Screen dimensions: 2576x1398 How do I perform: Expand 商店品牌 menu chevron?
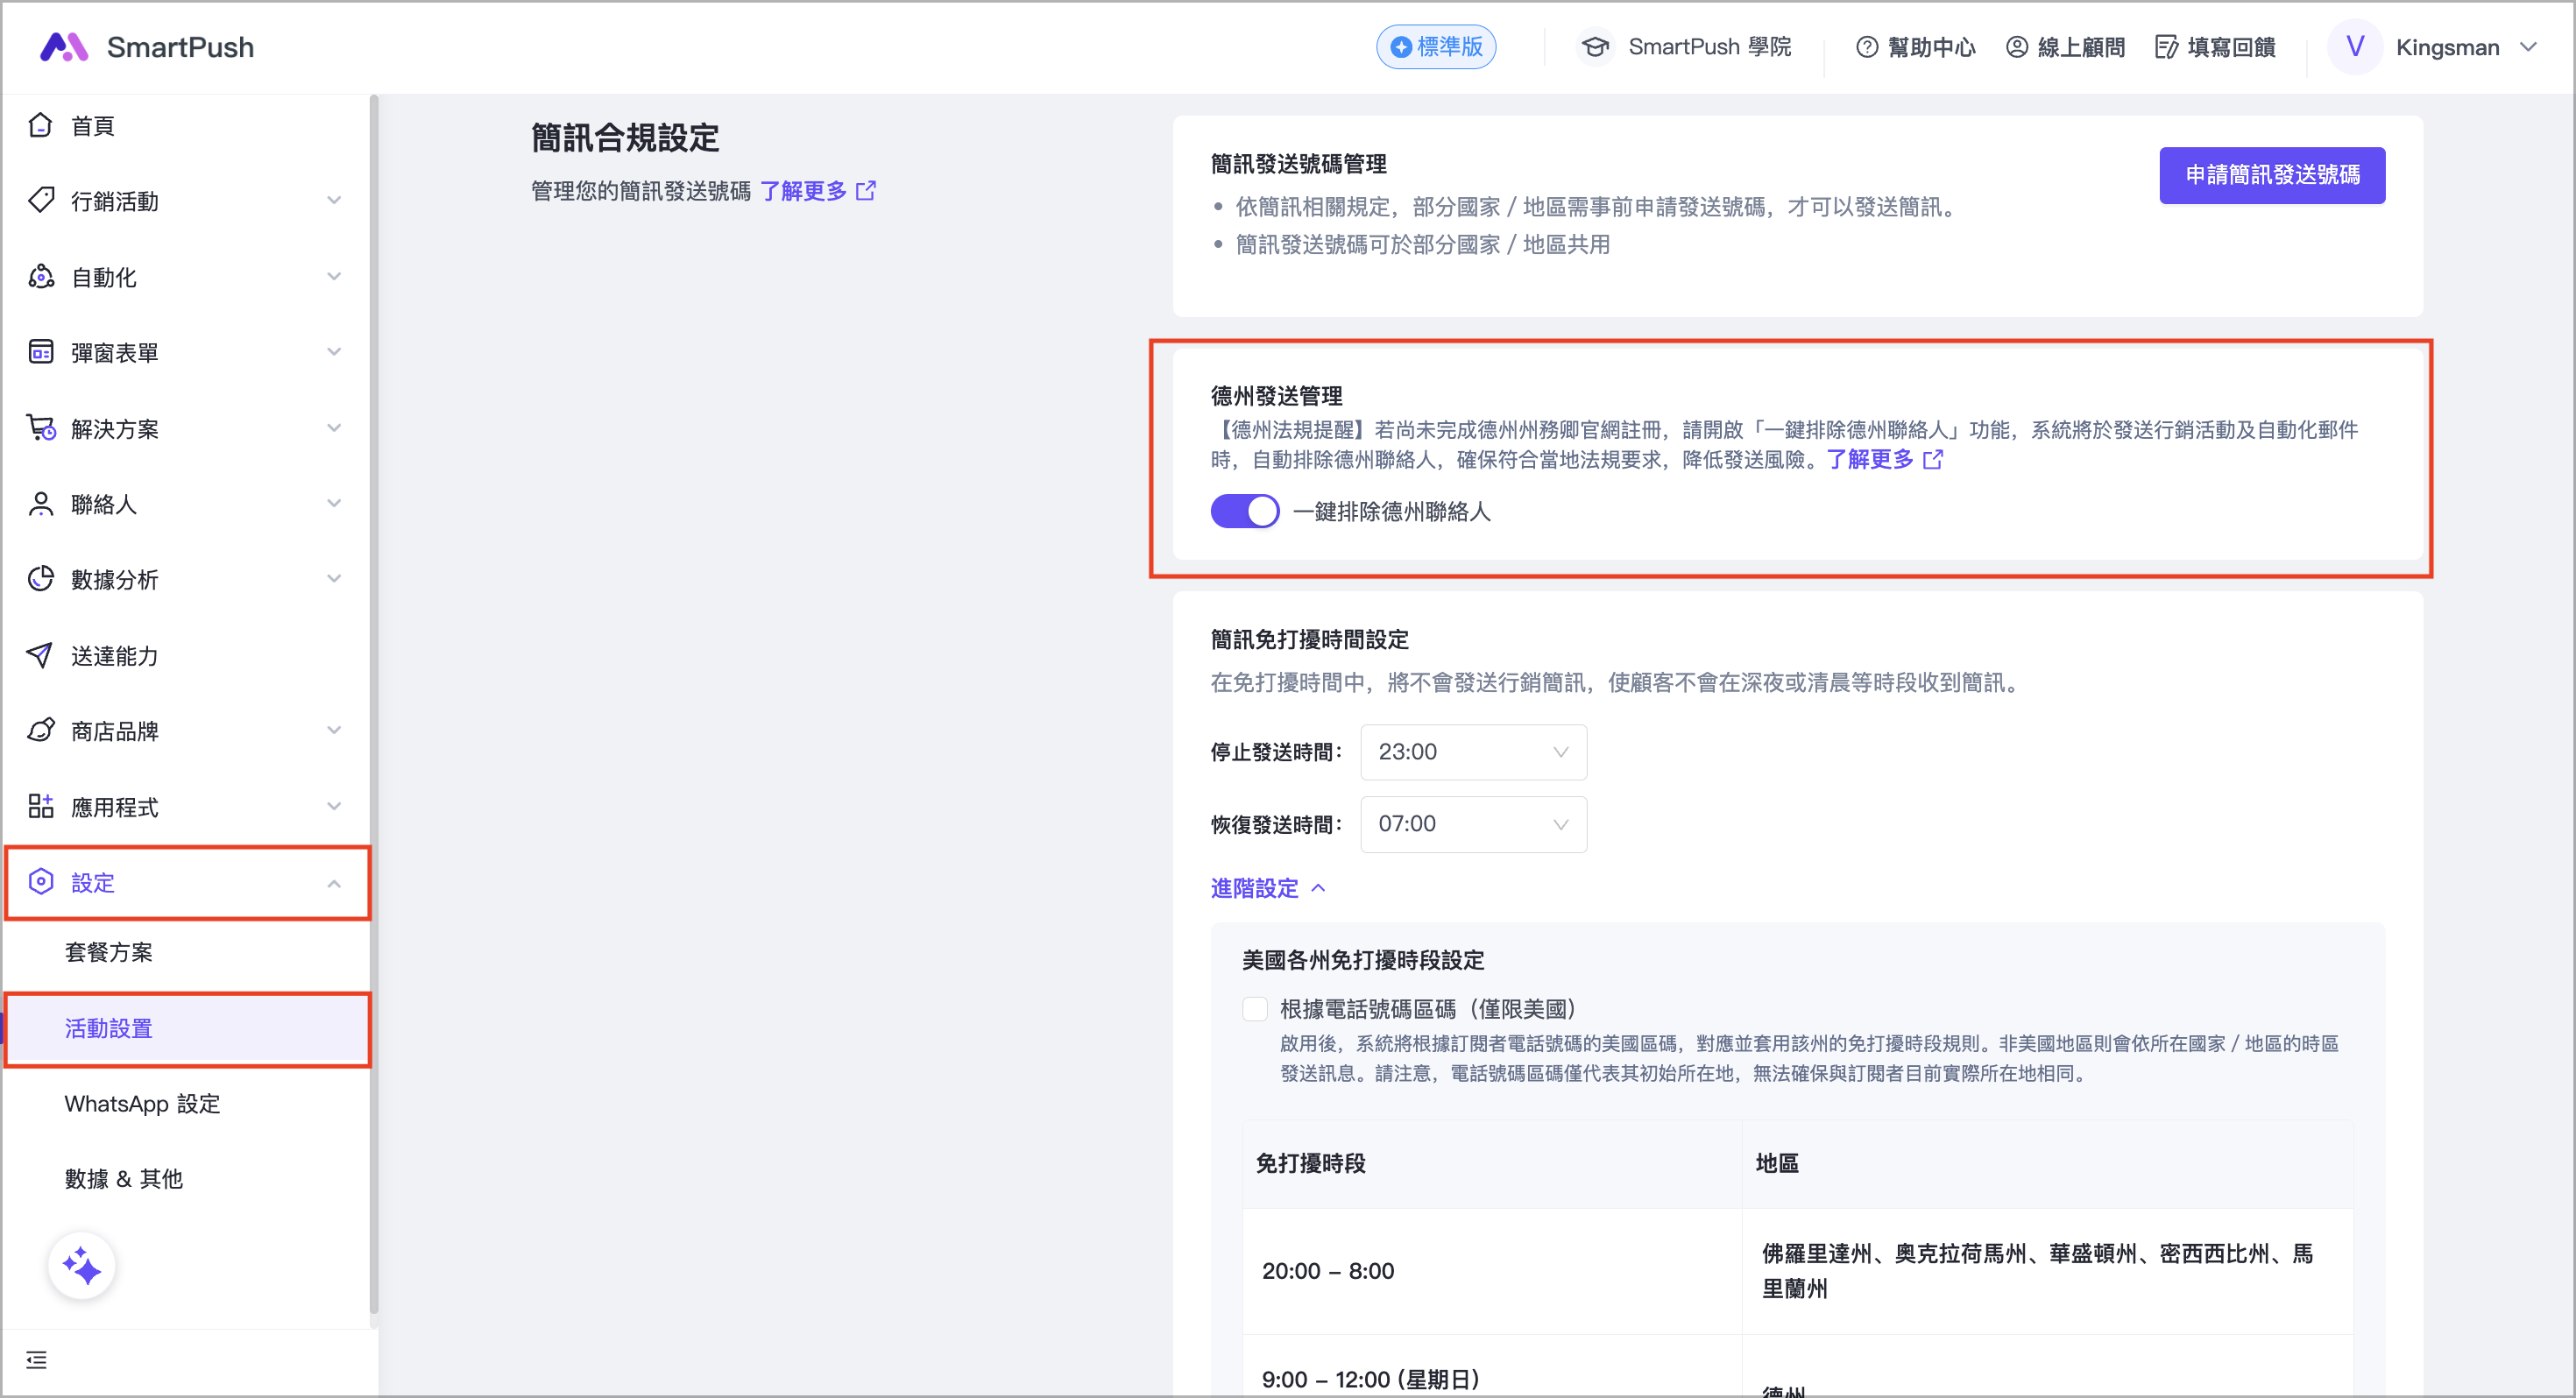coord(334,730)
